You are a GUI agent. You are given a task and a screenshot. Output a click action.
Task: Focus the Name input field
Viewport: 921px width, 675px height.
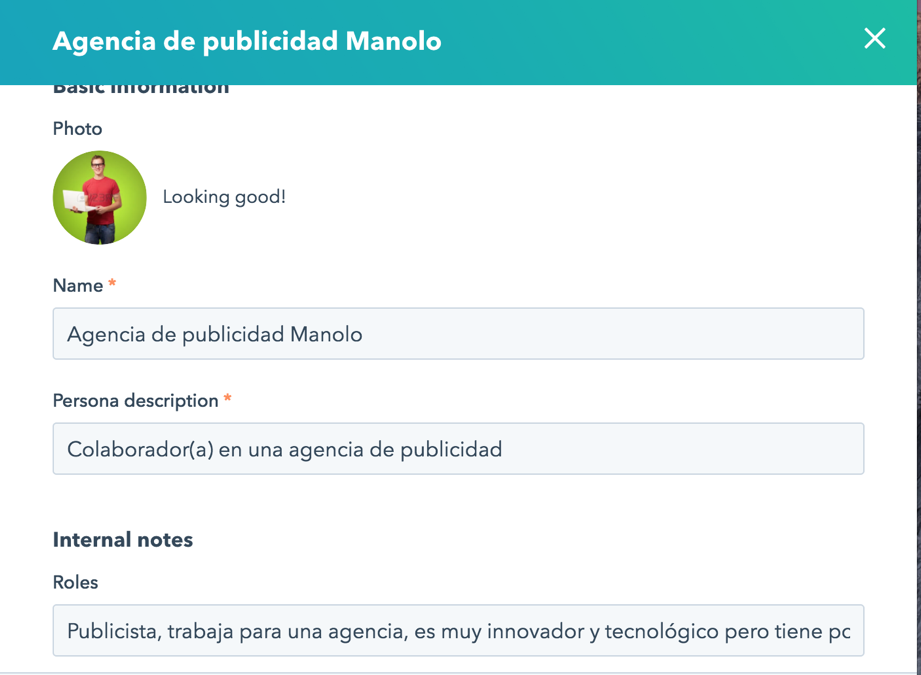(458, 334)
